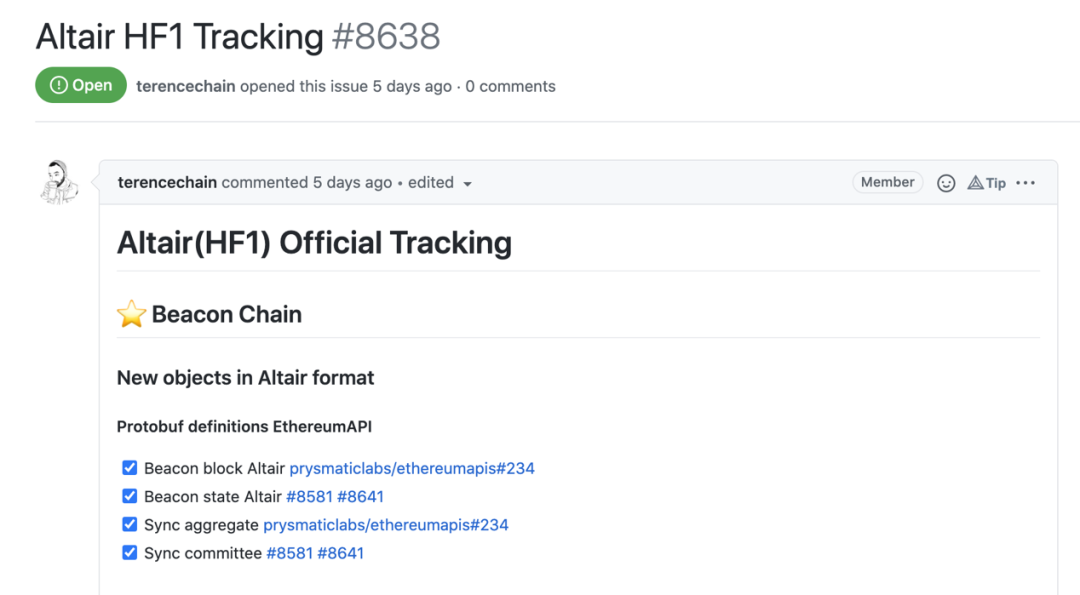The height and width of the screenshot is (595, 1080).
Task: Toggle the Sync aggregate checkbox
Action: tap(129, 525)
